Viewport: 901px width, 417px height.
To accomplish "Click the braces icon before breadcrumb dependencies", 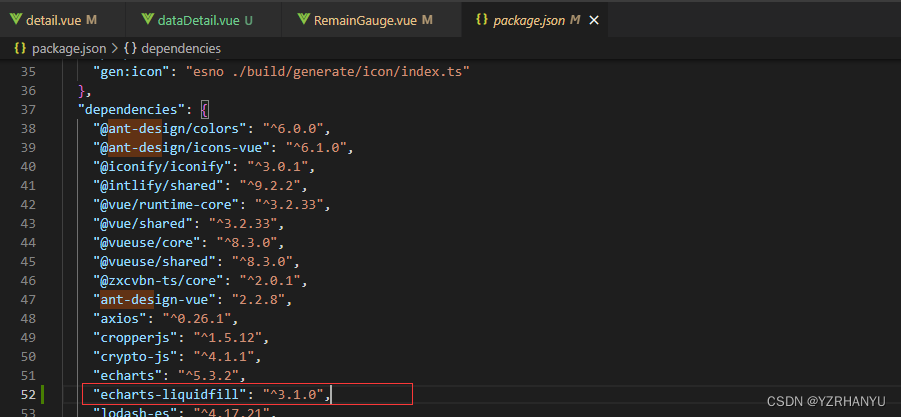I will [129, 49].
